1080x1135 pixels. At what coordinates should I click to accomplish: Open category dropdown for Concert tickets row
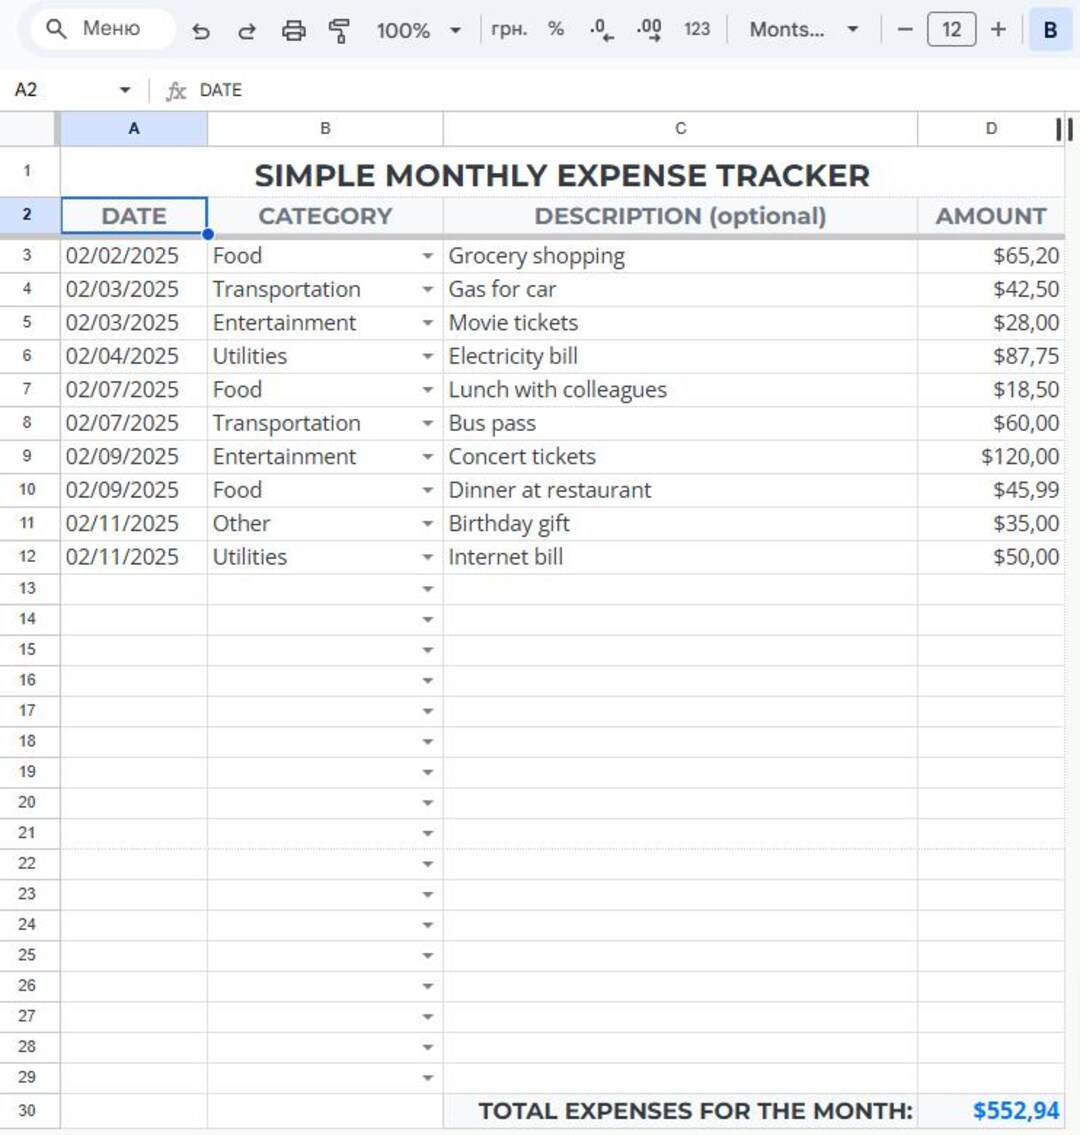click(428, 457)
